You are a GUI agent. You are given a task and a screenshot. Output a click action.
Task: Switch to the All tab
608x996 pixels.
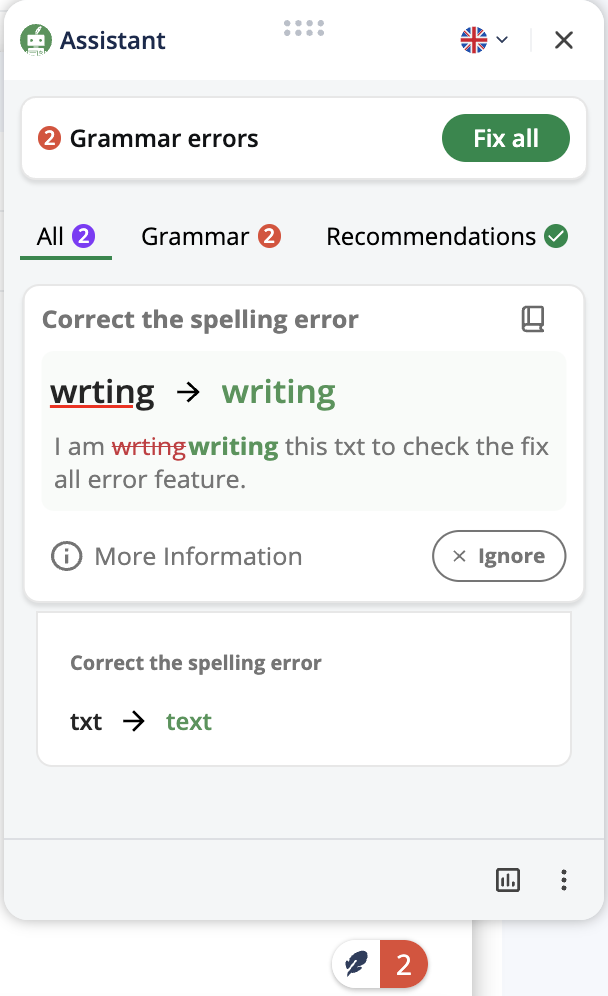[65, 237]
